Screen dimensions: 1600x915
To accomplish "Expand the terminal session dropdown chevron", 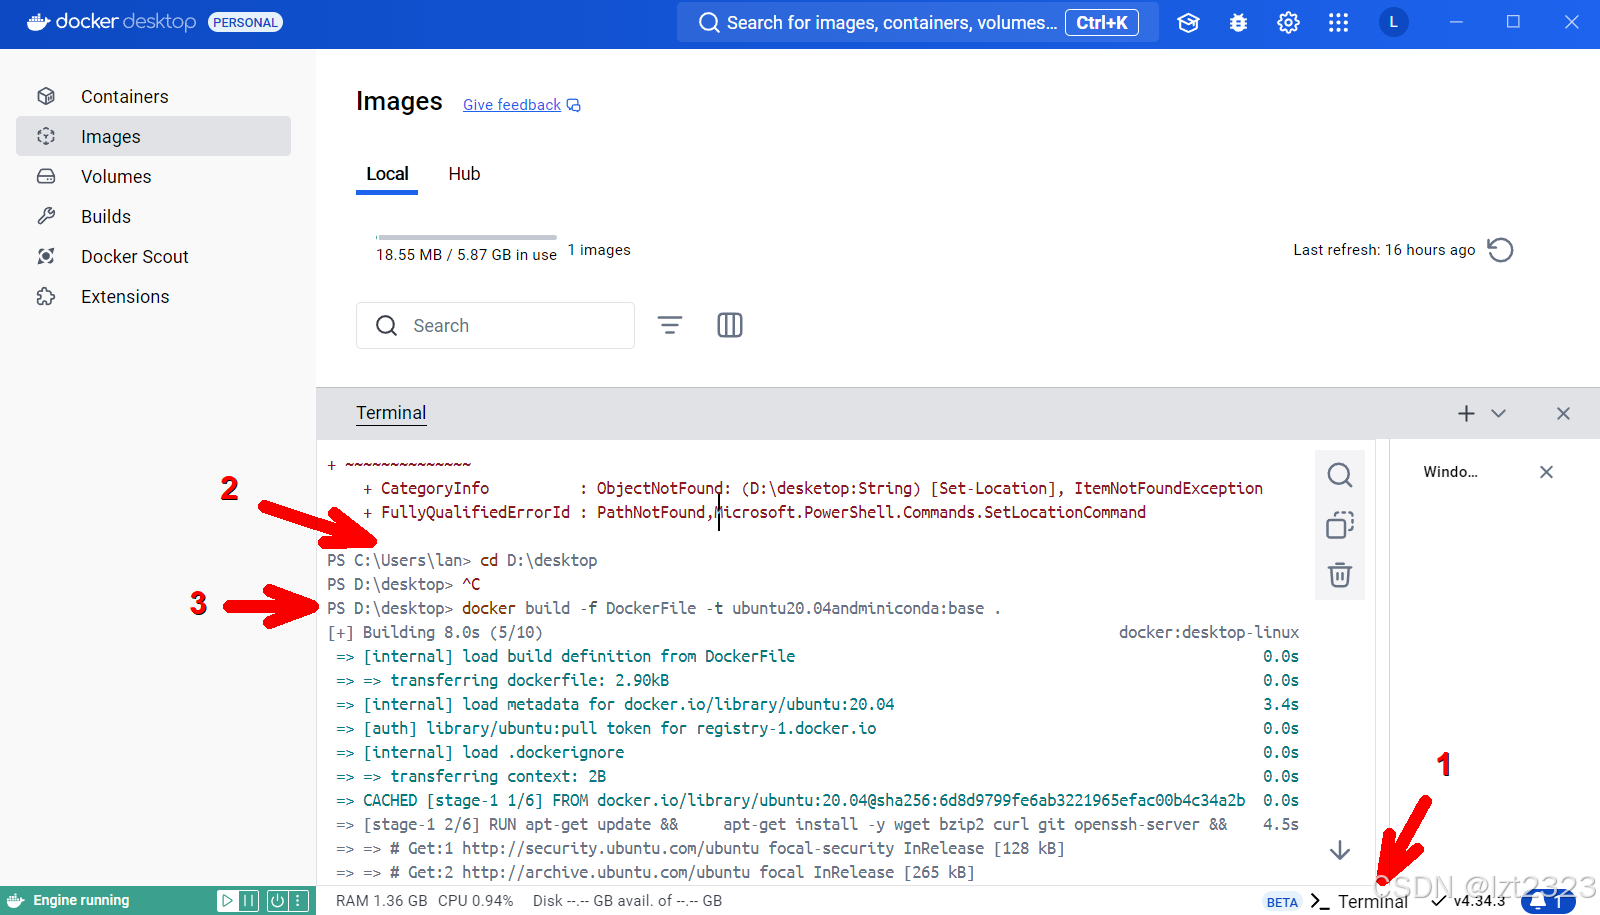I will pos(1498,413).
